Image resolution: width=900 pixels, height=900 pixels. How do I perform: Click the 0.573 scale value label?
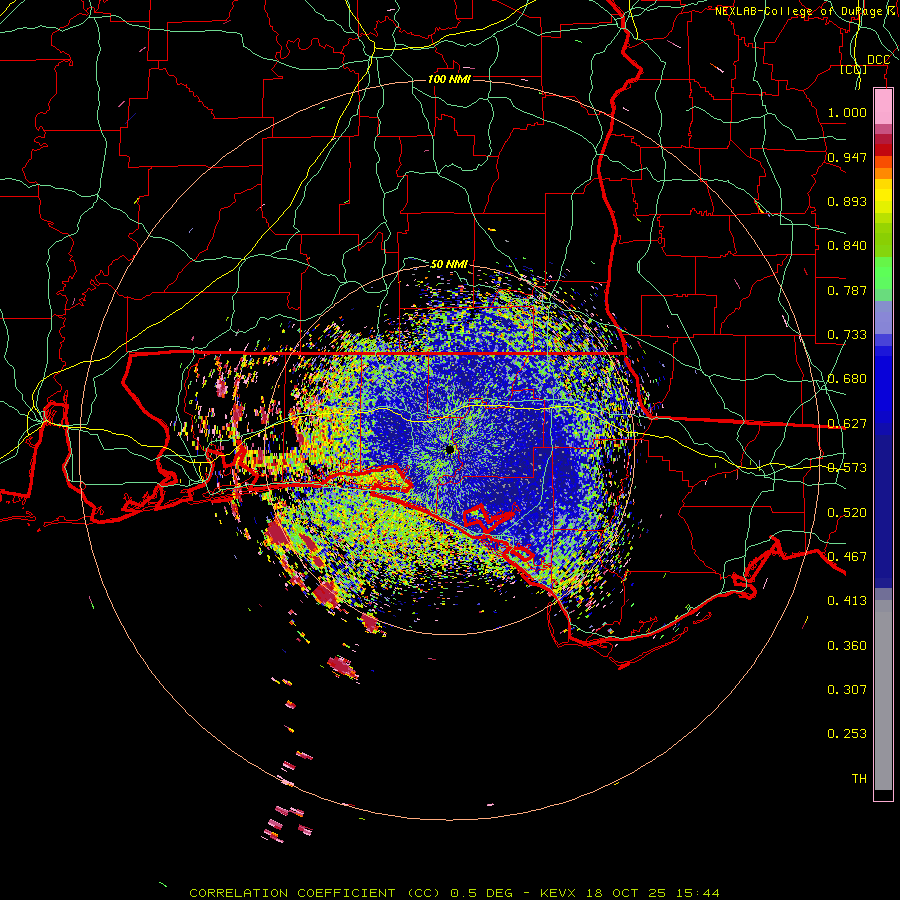pyautogui.click(x=847, y=468)
